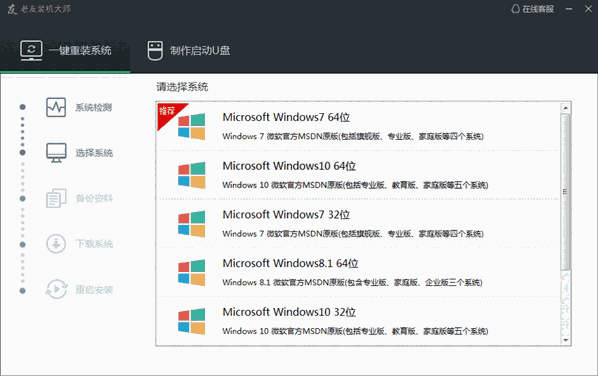Select the 备份资料 step label
The width and height of the screenshot is (598, 376).
pos(94,198)
